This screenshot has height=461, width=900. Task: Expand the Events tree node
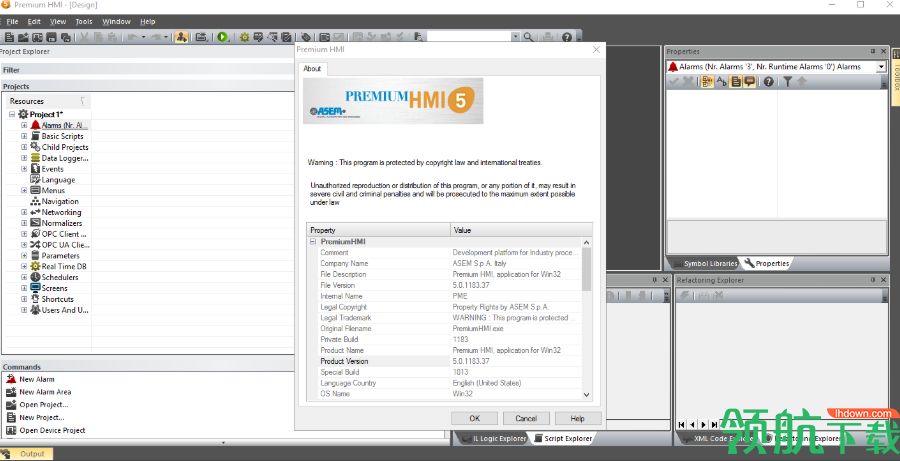[x=24, y=169]
